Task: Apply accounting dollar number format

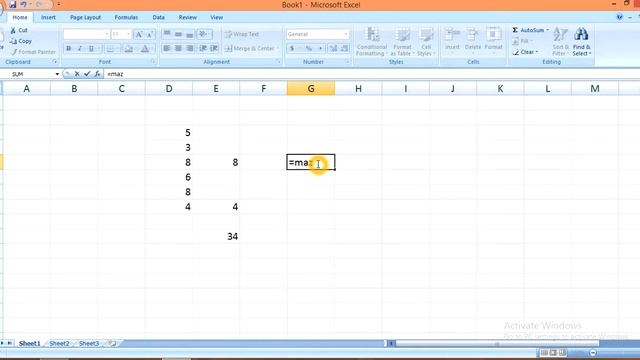Action: tap(292, 49)
